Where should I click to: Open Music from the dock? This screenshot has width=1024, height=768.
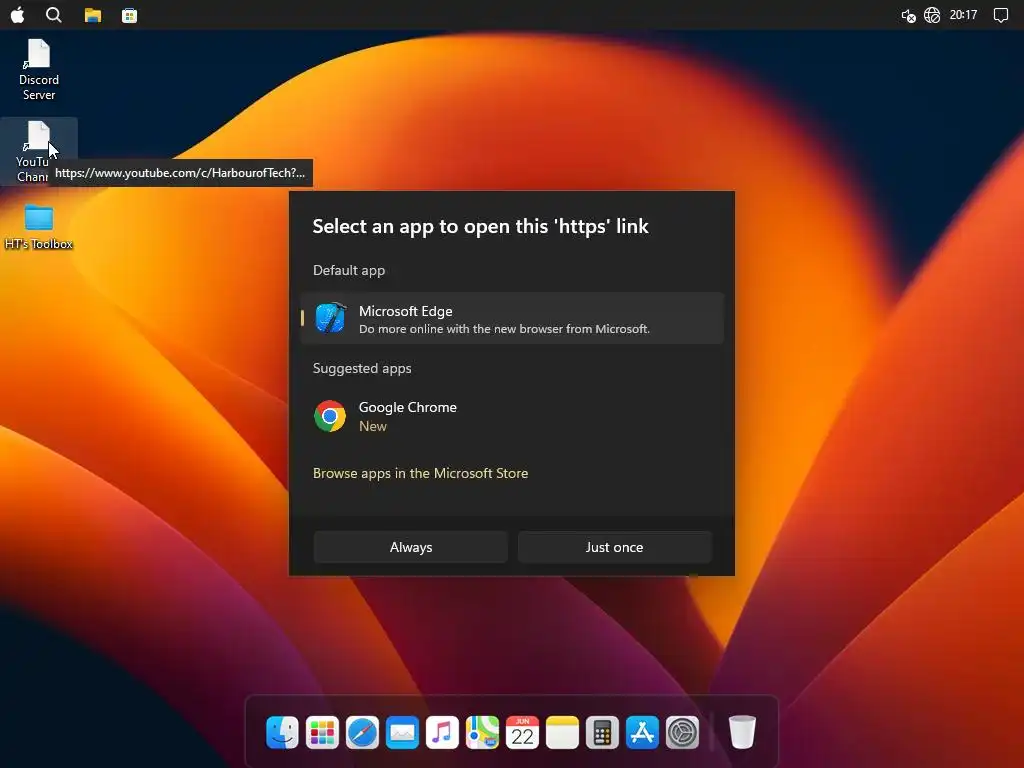(x=442, y=732)
